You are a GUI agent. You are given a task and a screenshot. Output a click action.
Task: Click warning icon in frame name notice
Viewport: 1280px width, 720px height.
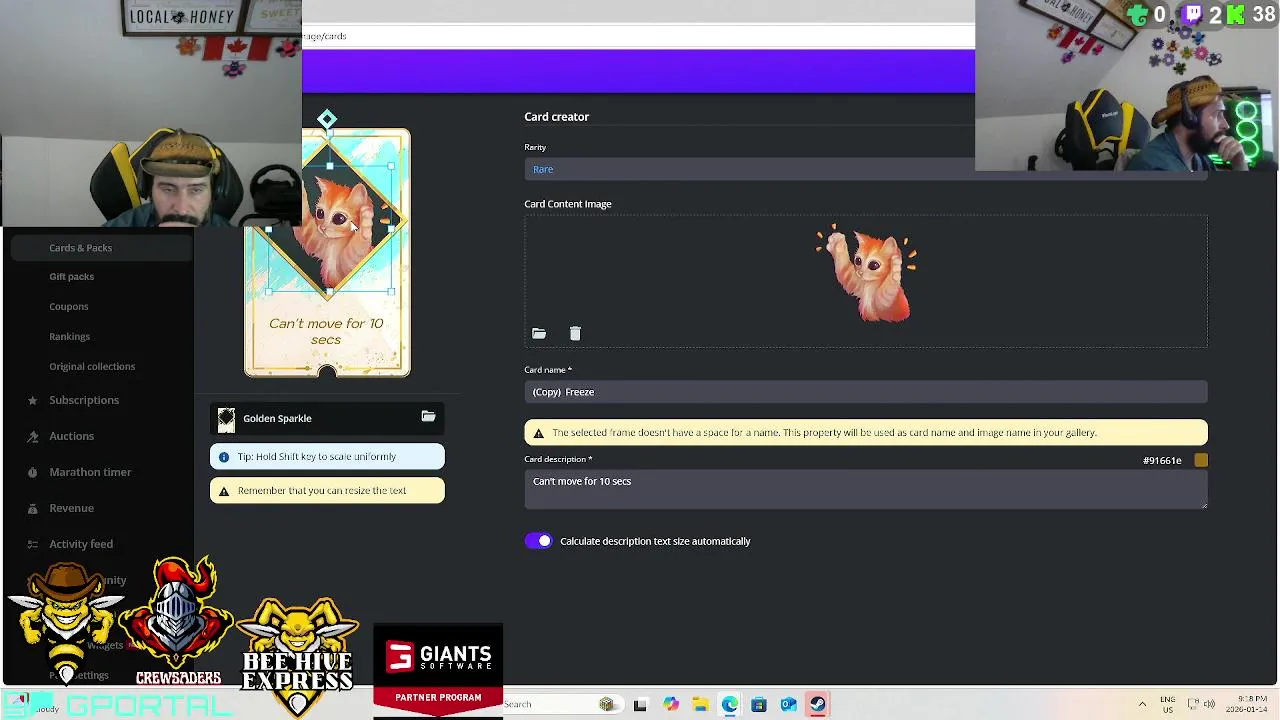(x=539, y=433)
